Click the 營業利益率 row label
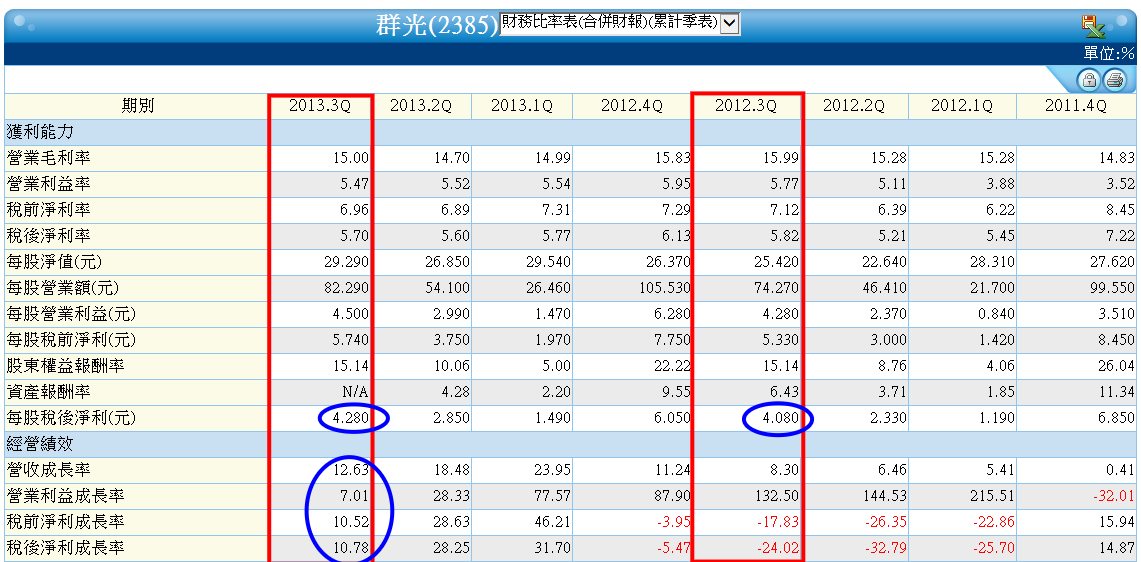Screen dimensions: 1141x562 pyautogui.click(x=49, y=184)
